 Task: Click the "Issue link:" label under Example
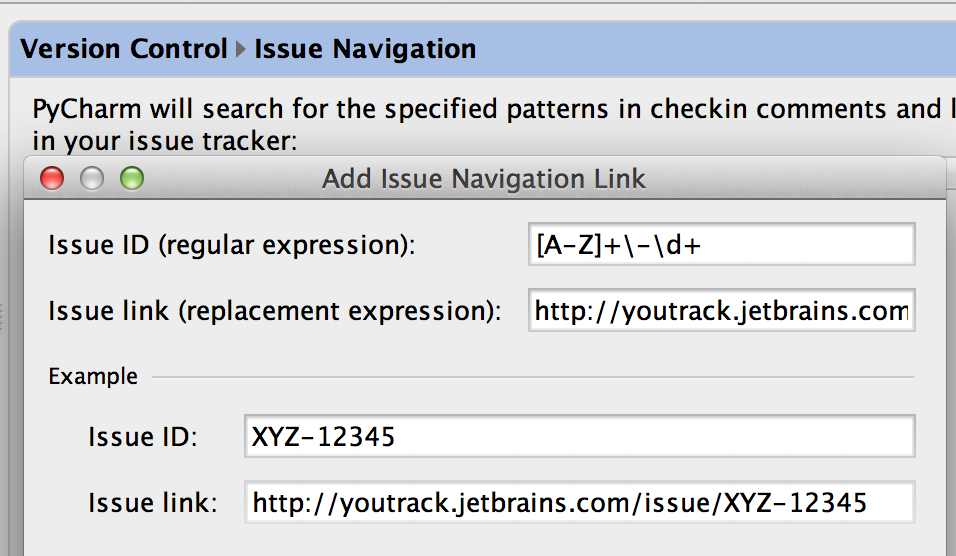(x=152, y=503)
